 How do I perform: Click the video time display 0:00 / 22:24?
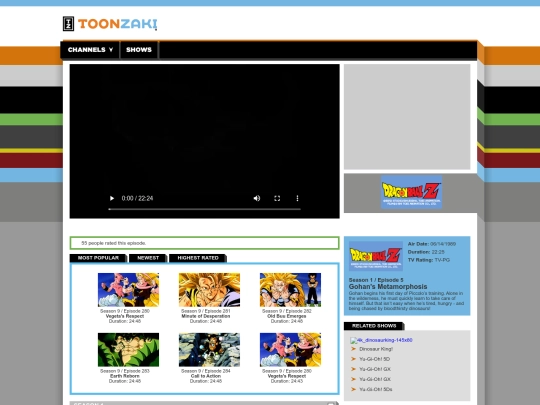click(x=137, y=198)
